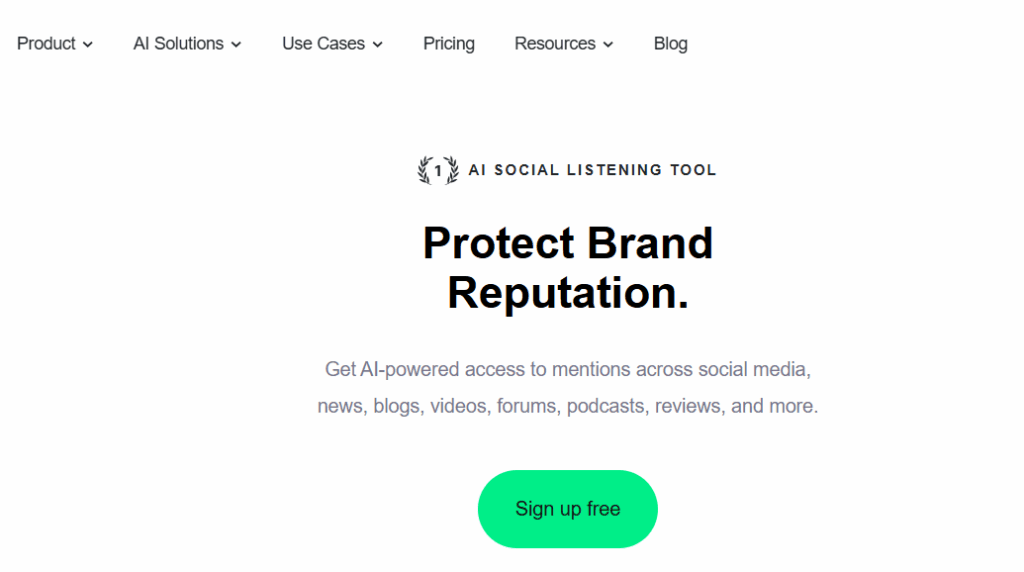Expand the Product menu chevron
The width and height of the screenshot is (1024, 572).
click(x=88, y=44)
